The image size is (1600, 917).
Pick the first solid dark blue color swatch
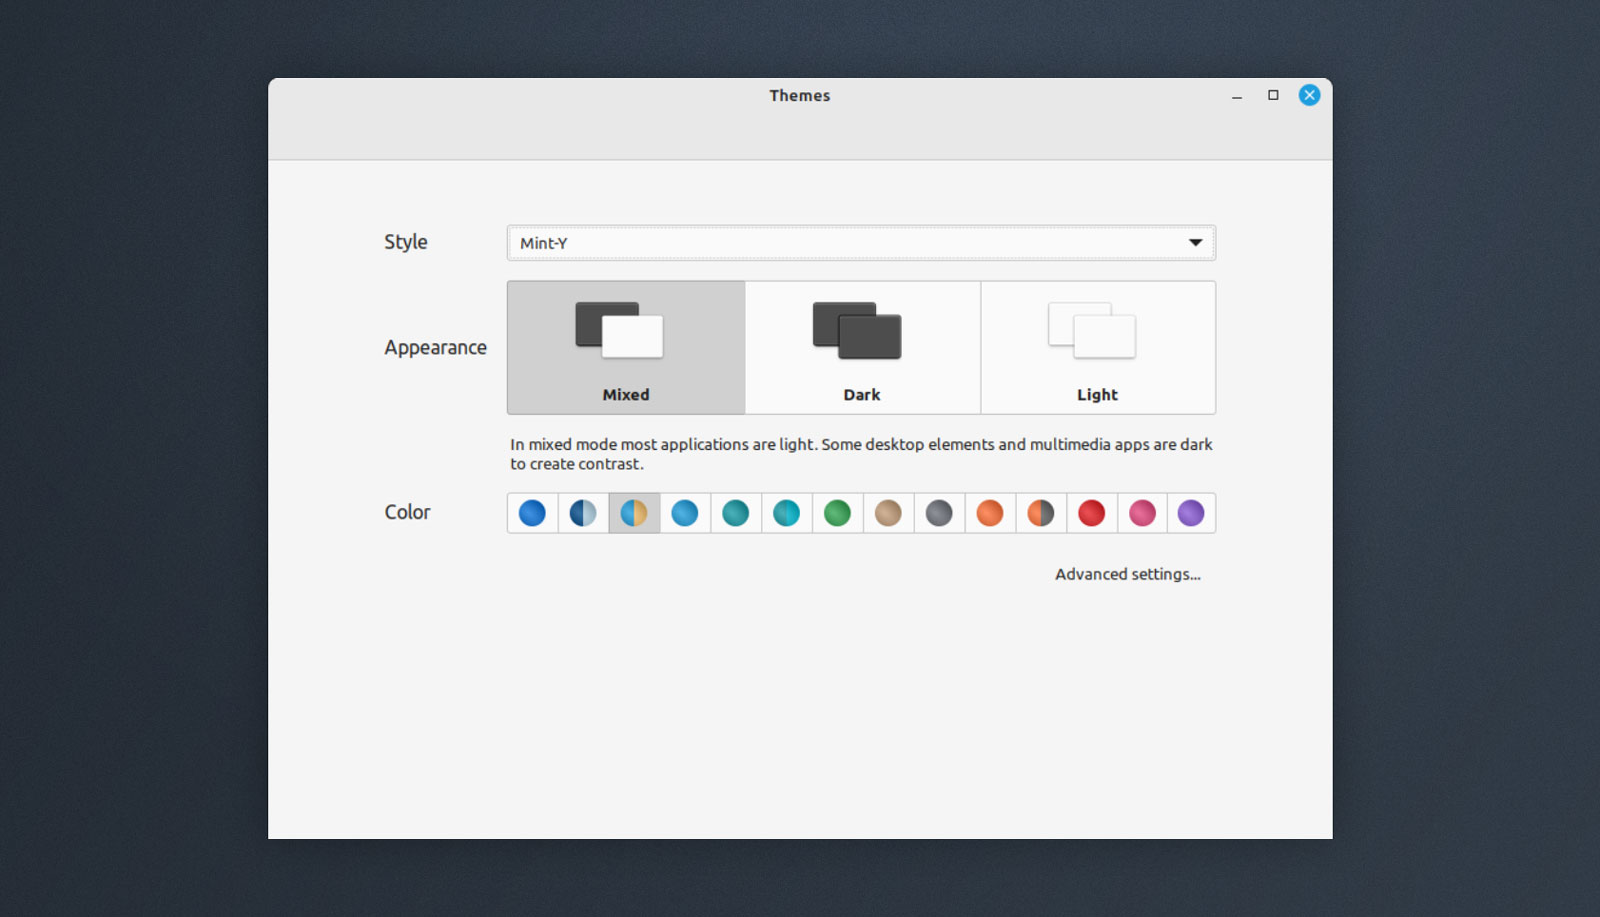pos(532,513)
